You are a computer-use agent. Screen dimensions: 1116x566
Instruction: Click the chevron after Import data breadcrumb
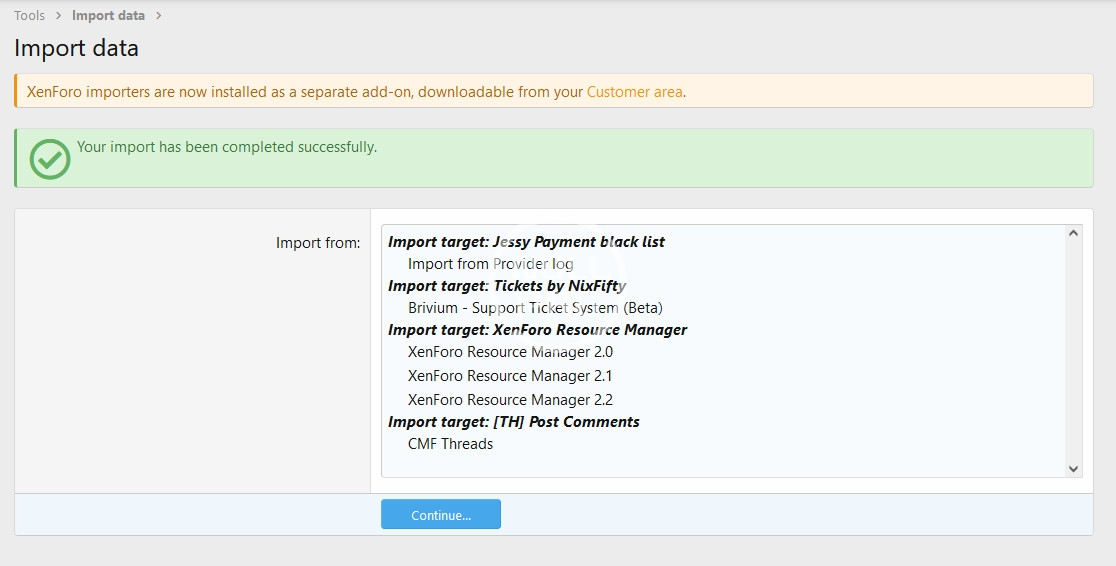pos(159,16)
